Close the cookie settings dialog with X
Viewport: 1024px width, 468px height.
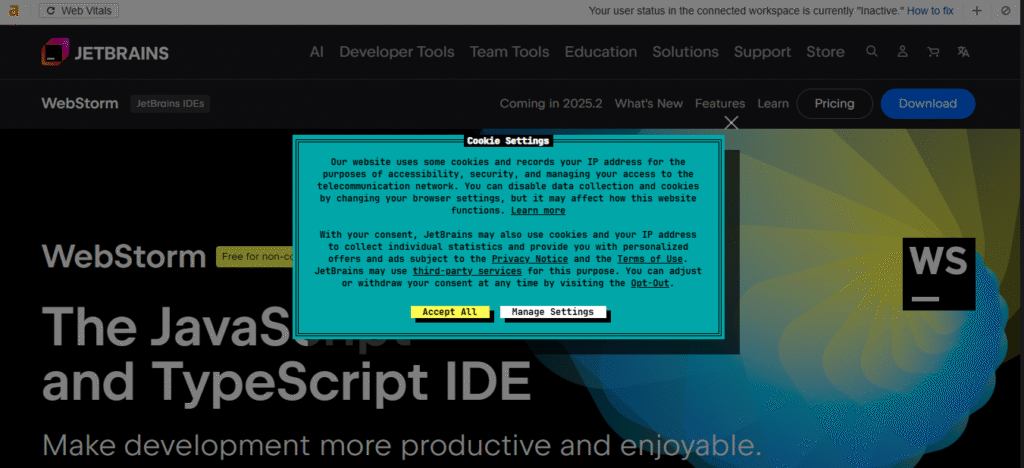coord(731,123)
